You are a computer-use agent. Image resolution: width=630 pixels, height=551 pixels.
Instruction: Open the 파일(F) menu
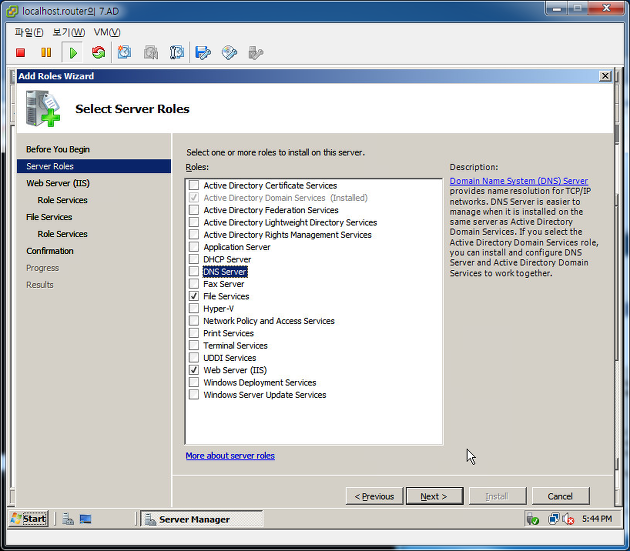pyautogui.click(x=29, y=32)
